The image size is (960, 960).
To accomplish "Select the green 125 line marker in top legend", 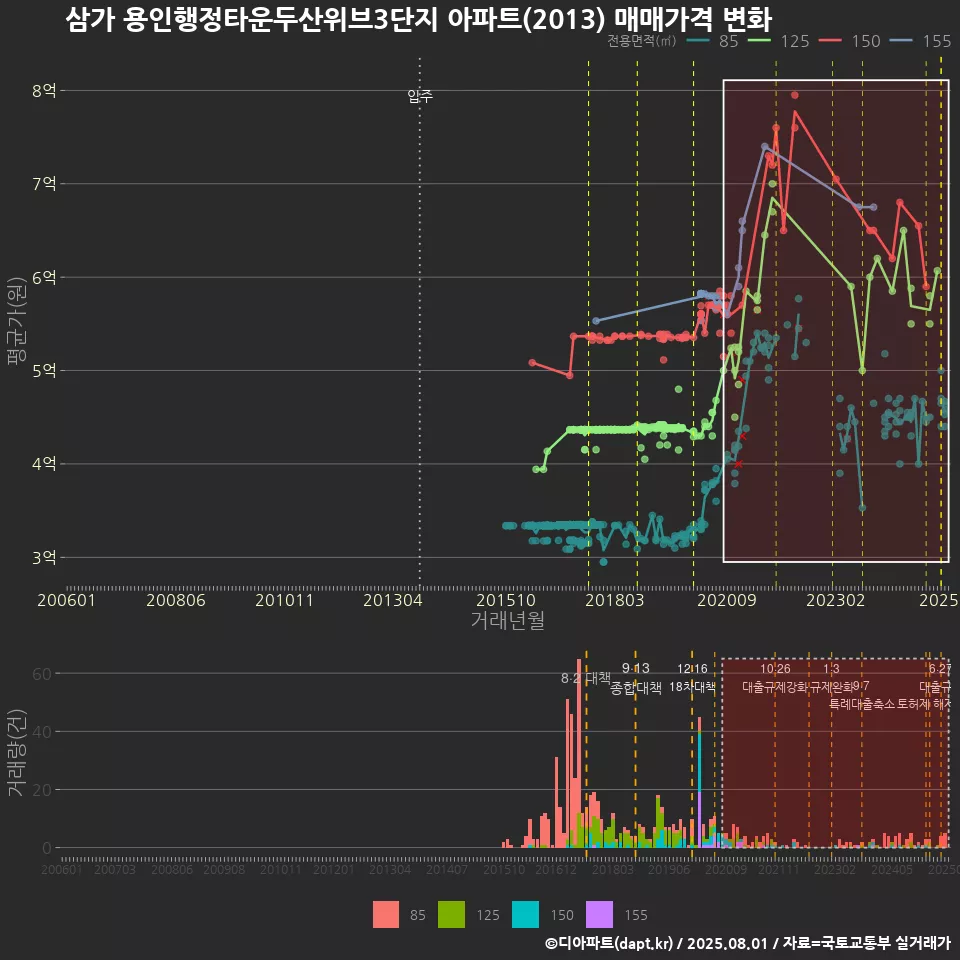I will (x=759, y=41).
